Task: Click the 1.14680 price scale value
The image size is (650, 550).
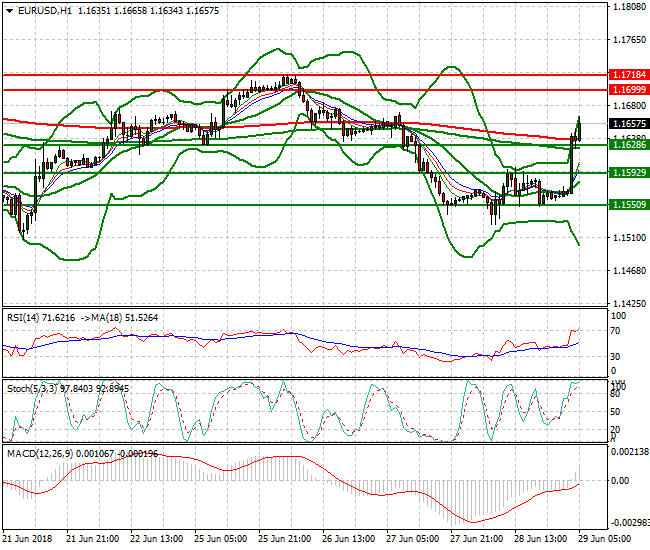Action: click(x=629, y=271)
